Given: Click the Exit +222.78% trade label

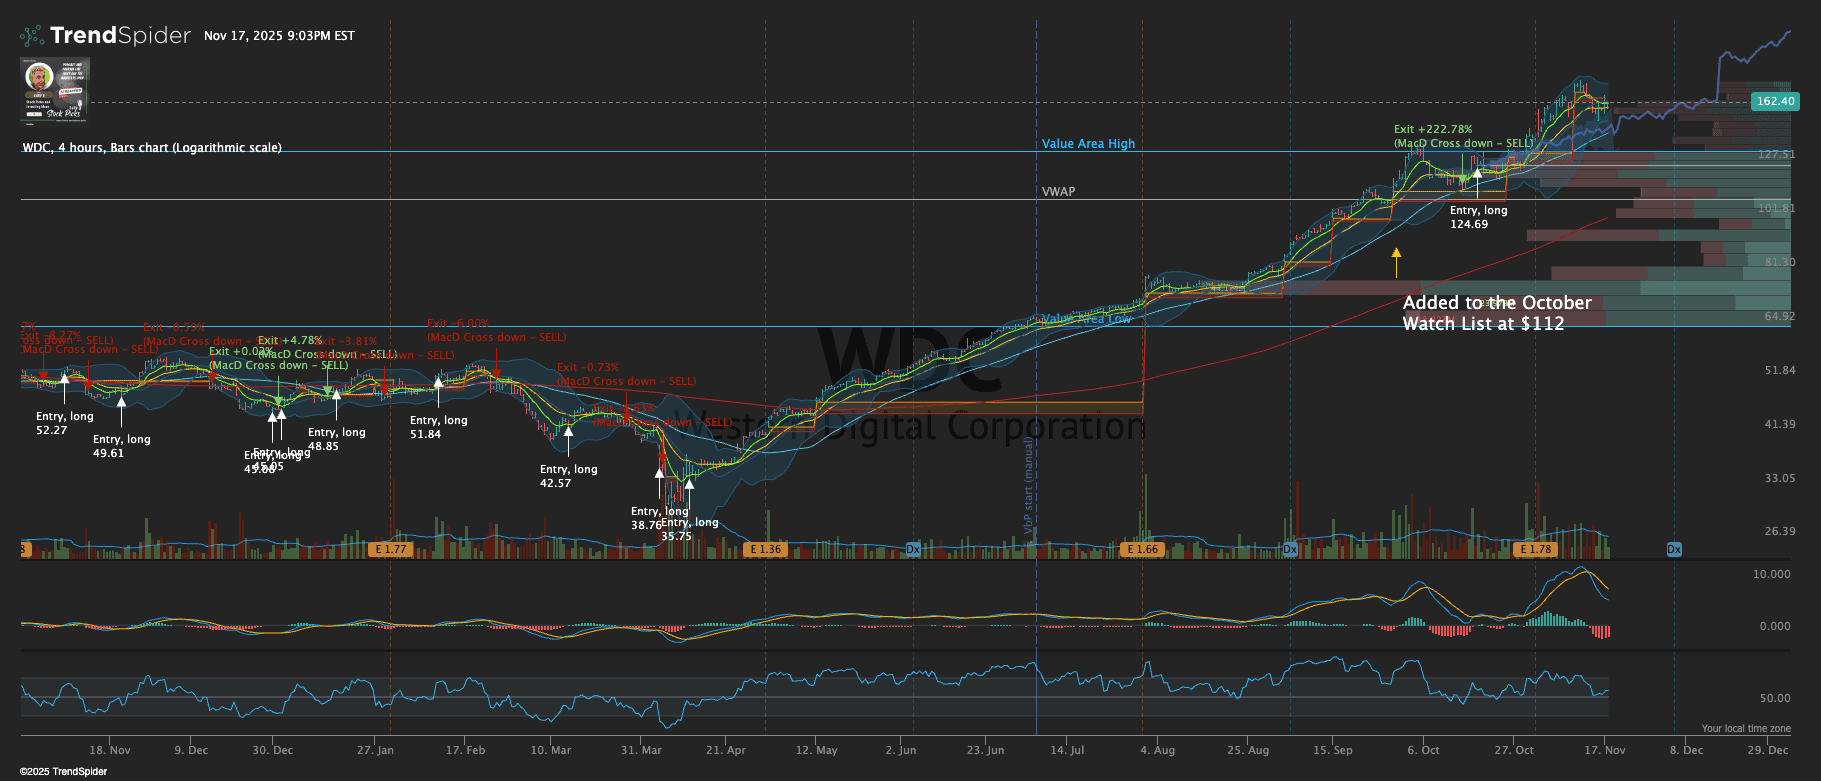Looking at the screenshot, I should (1433, 129).
